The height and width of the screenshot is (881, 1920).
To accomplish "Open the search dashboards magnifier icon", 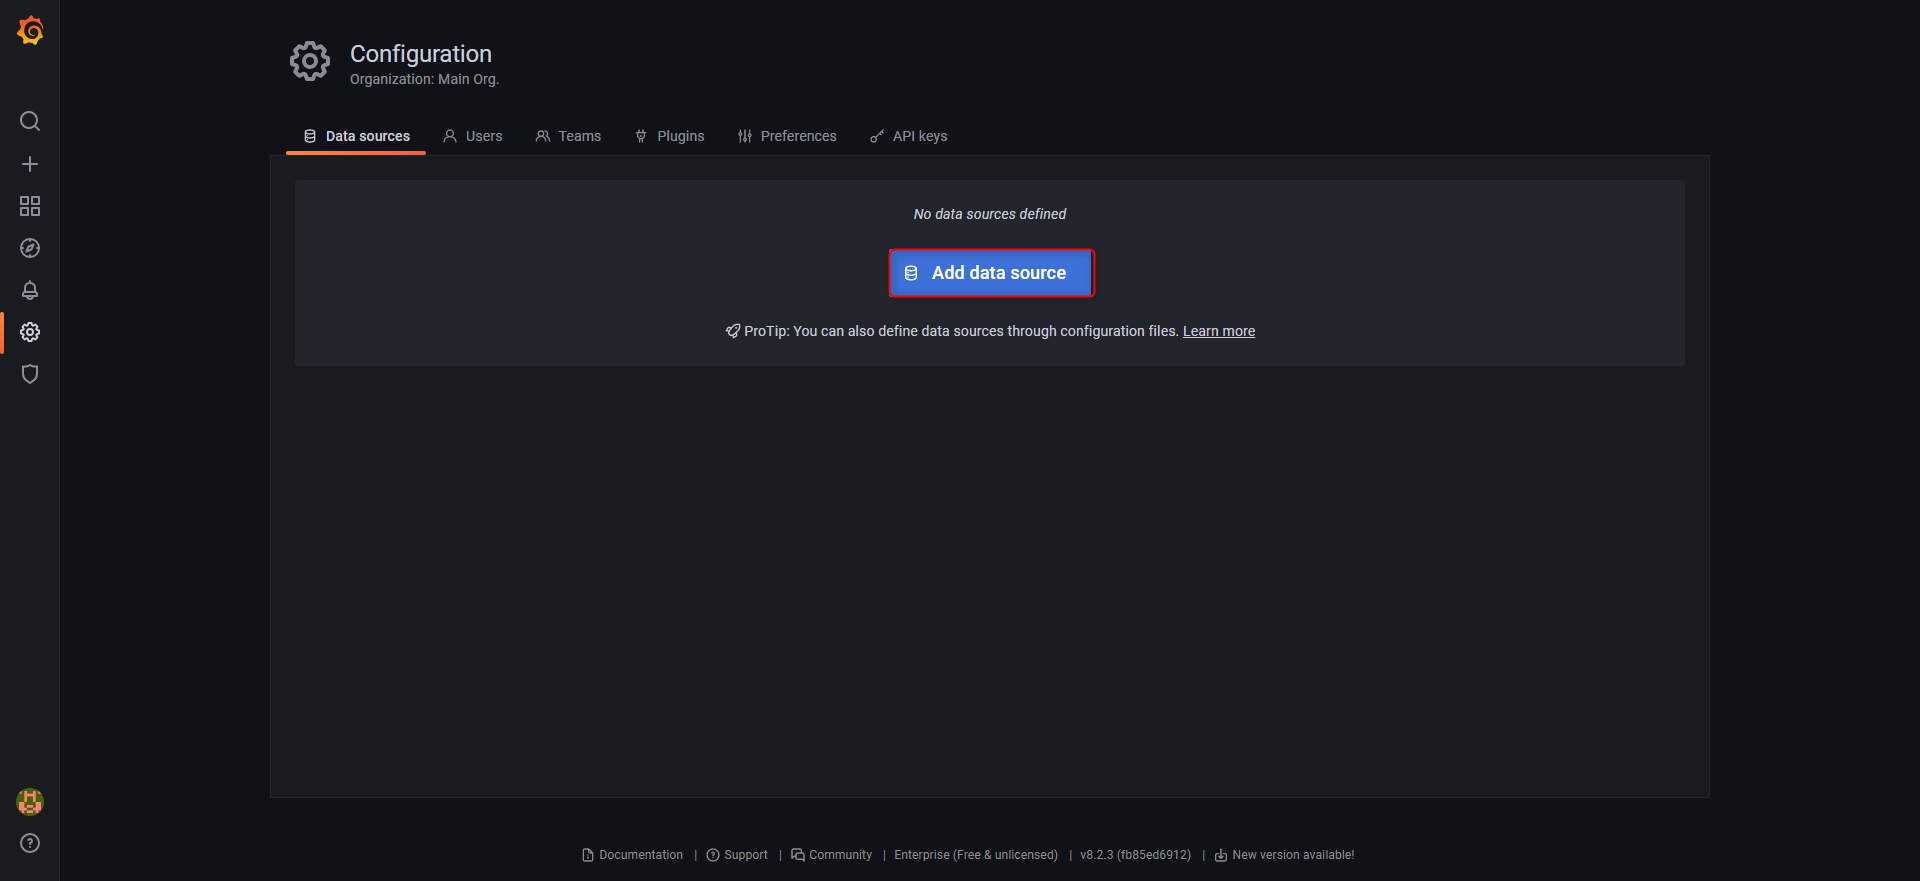I will tap(30, 121).
